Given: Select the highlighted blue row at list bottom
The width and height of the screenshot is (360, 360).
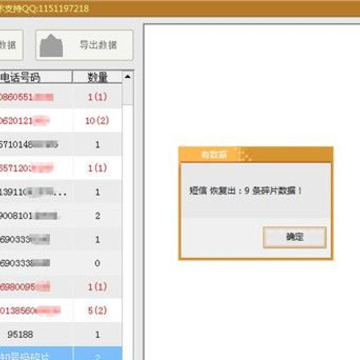Looking at the screenshot, I should pos(61,353).
